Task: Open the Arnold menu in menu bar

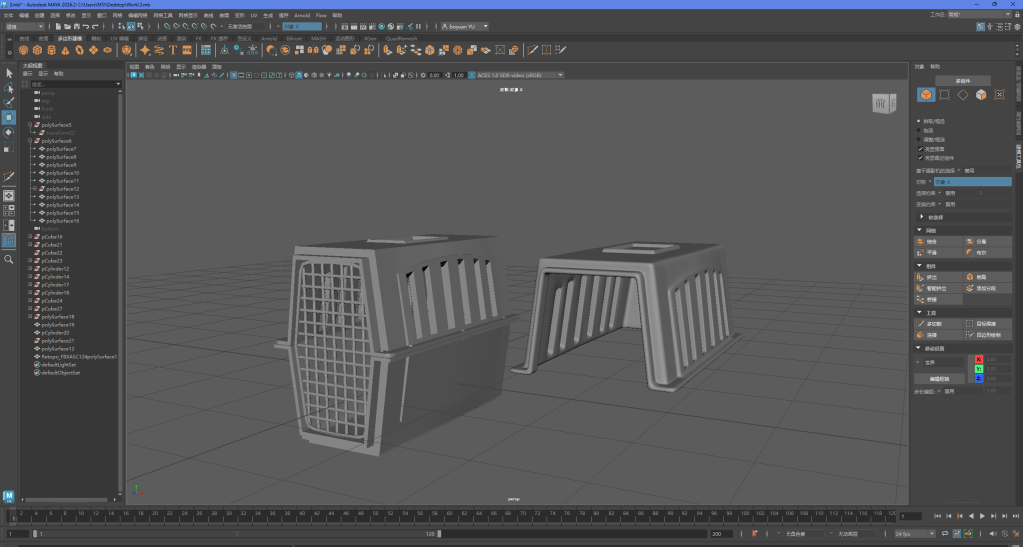Action: [x=301, y=16]
